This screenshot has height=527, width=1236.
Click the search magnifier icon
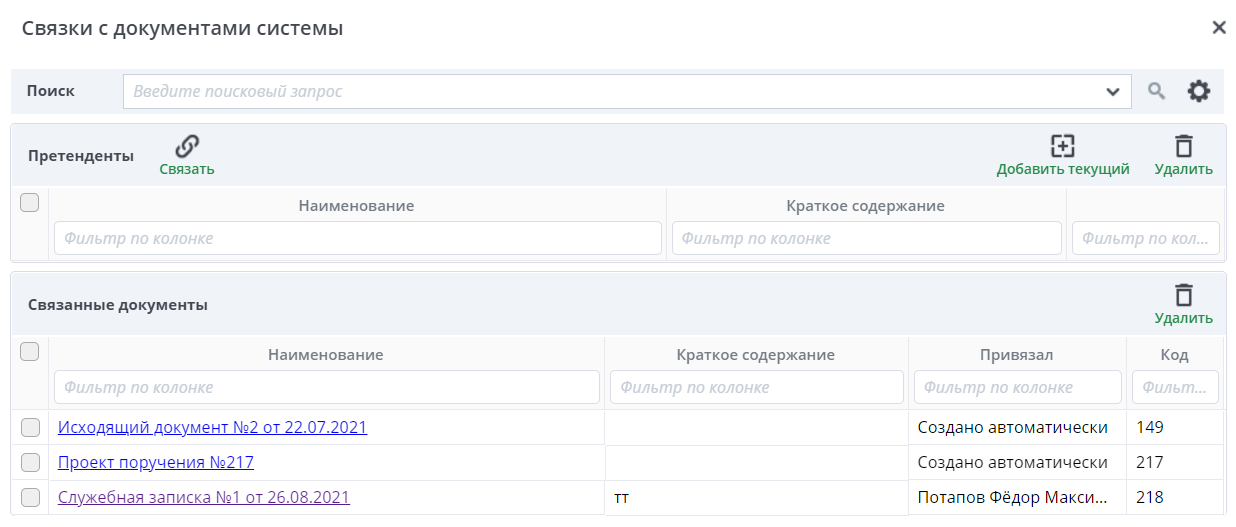1156,91
